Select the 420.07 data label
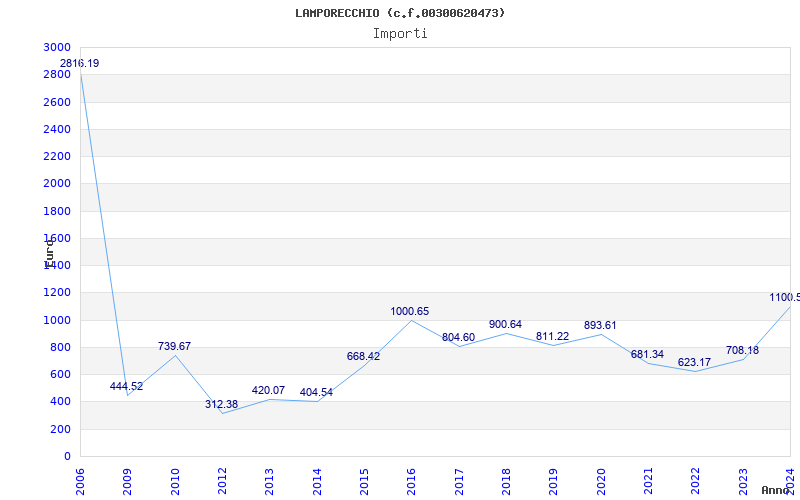 268,390
